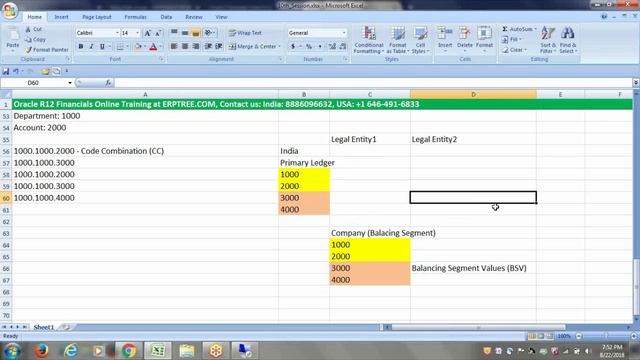Click Save in Quick Access Toolbar
The width and height of the screenshot is (640, 360).
(x=6, y=71)
